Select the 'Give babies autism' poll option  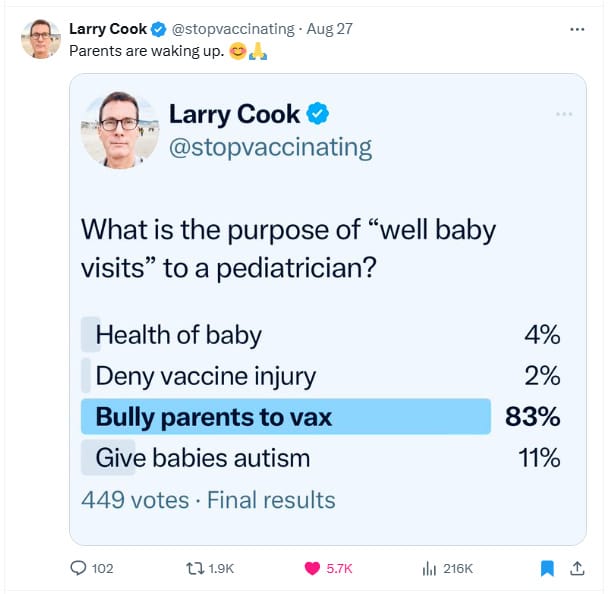[x=321, y=458]
